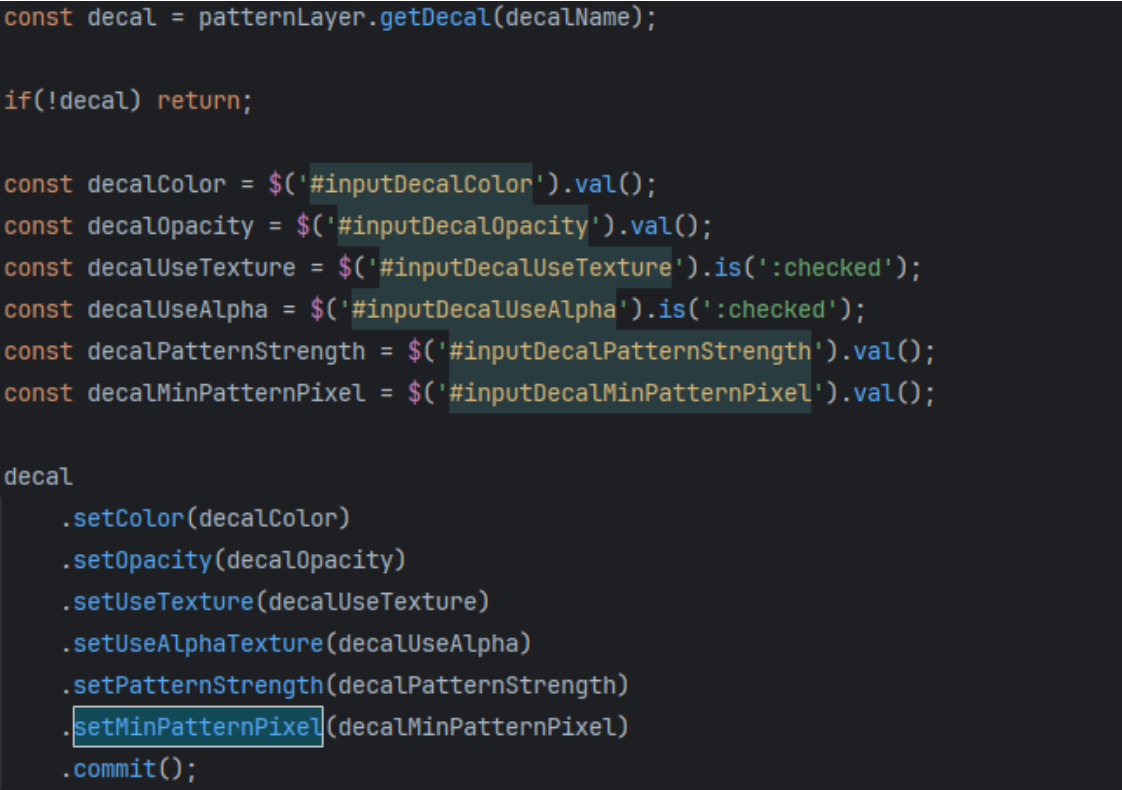The height and width of the screenshot is (790, 1122).
Task: Click the decalPatternStrength variable declaration
Action: coord(226,351)
